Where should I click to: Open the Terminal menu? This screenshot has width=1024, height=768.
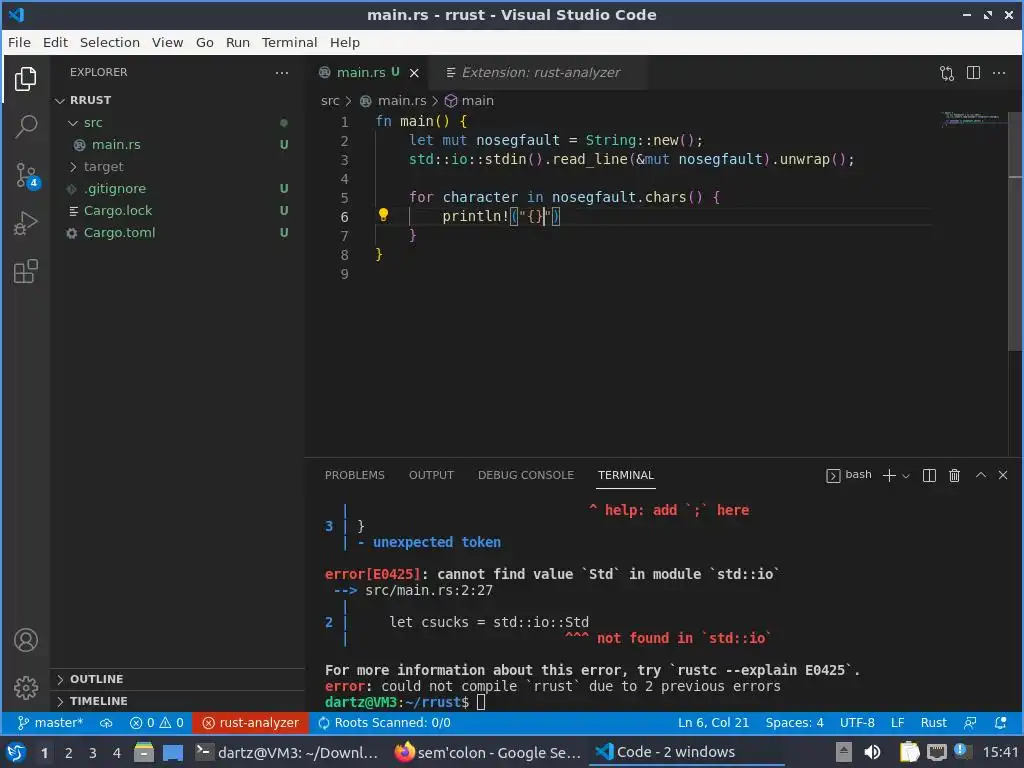(x=289, y=42)
